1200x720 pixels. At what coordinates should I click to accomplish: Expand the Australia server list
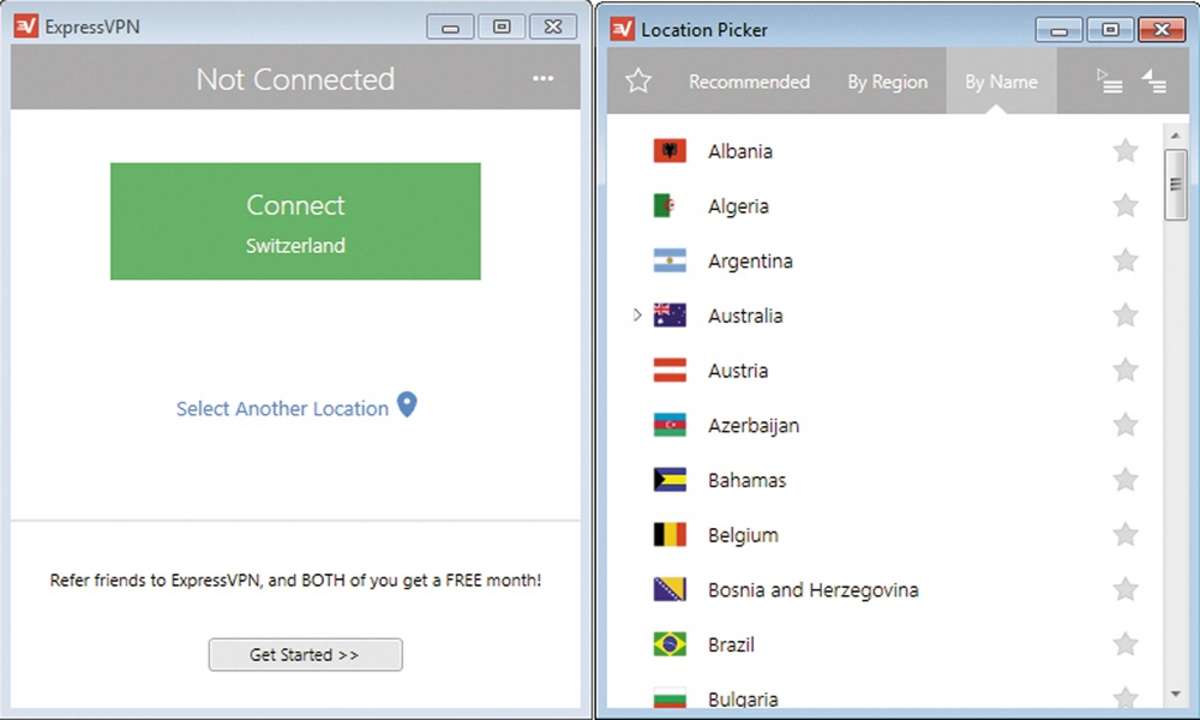[x=637, y=315]
